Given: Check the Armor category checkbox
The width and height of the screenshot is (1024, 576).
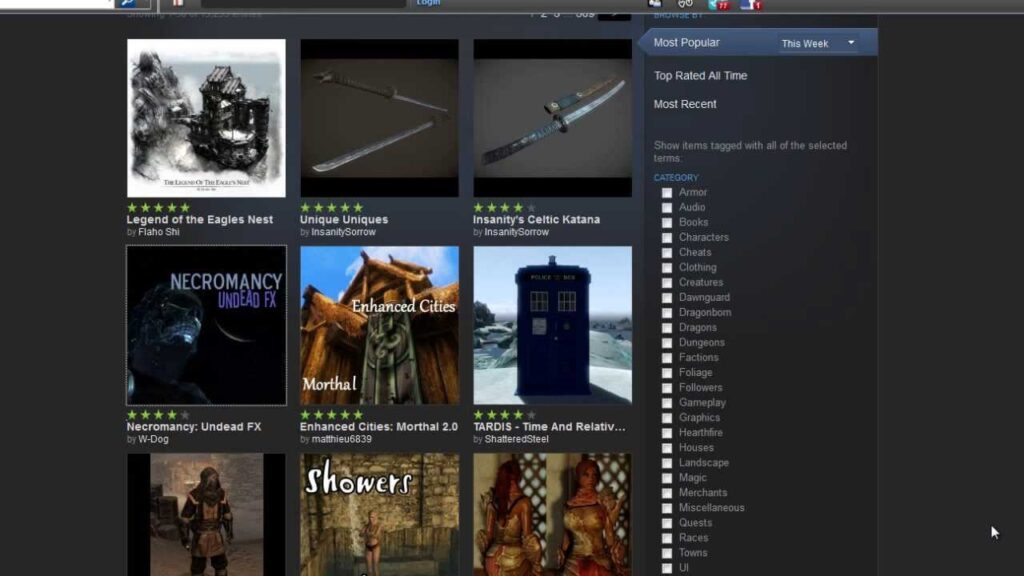Looking at the screenshot, I should [x=667, y=193].
